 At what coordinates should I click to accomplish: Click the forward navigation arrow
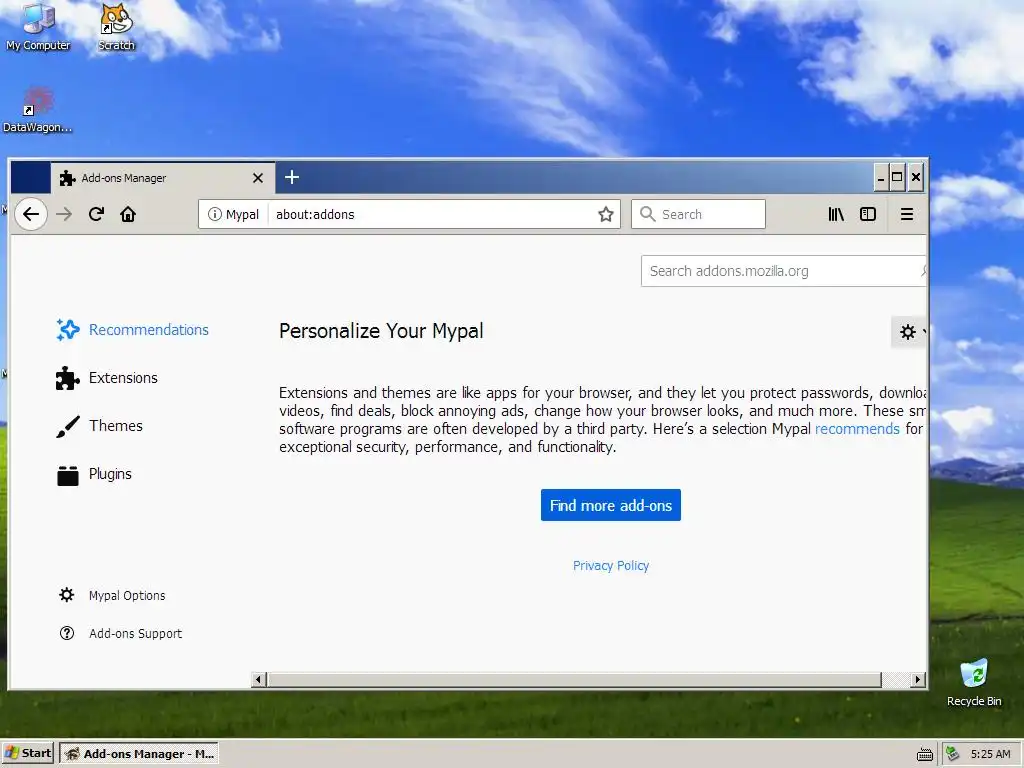(64, 214)
